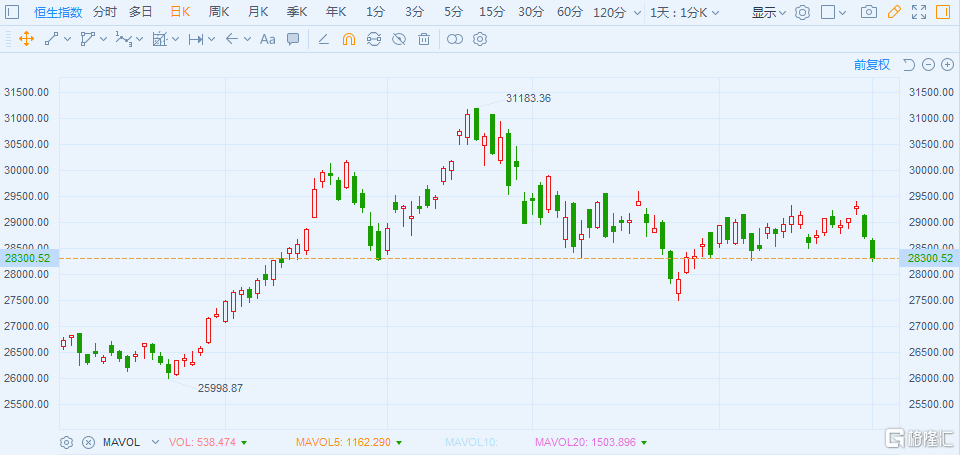The width and height of the screenshot is (960, 455).
Task: Expand line tool options dropdown arrow
Action: 67,39
